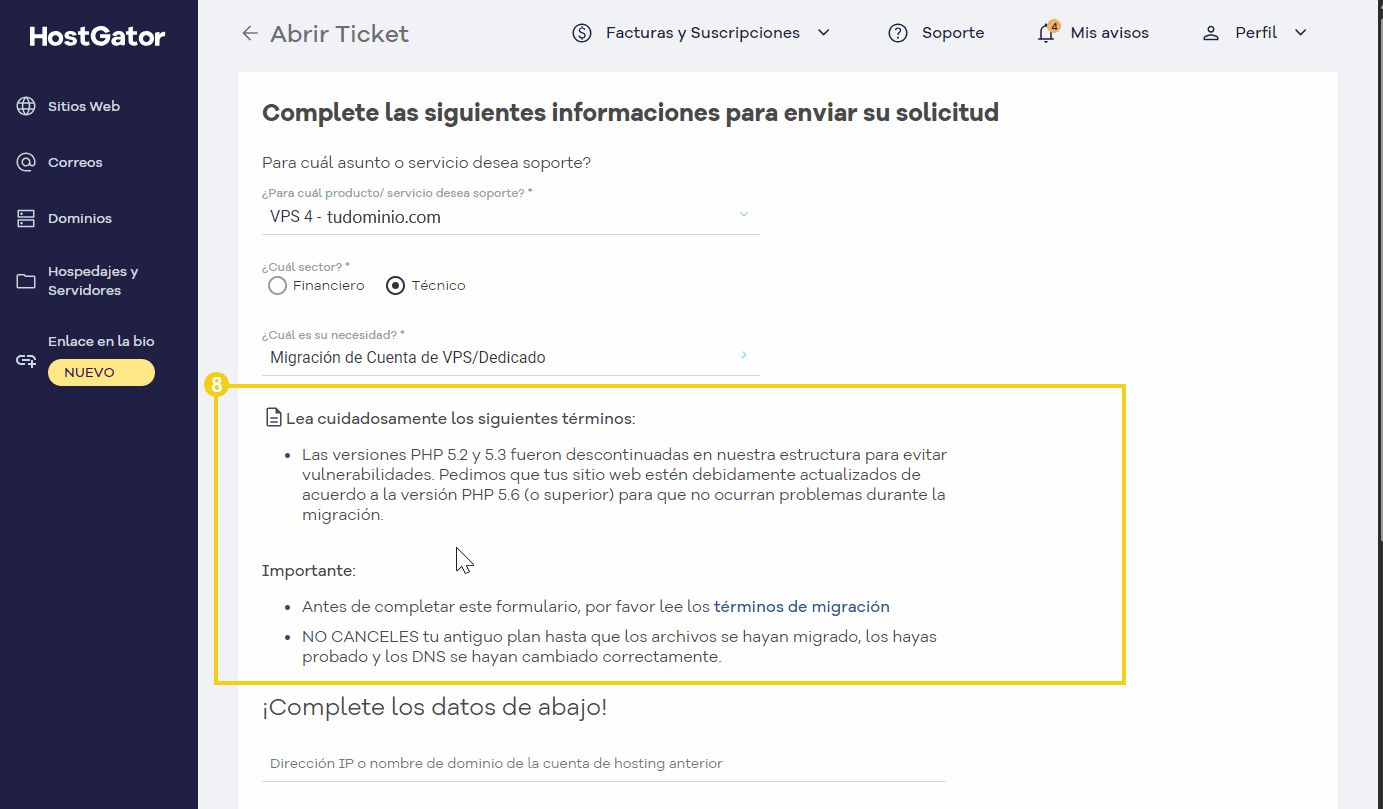Click the Las versiones PHP 5.2 y 5.3 paragraph
Screen dimensions: 1383x809
click(x=624, y=485)
